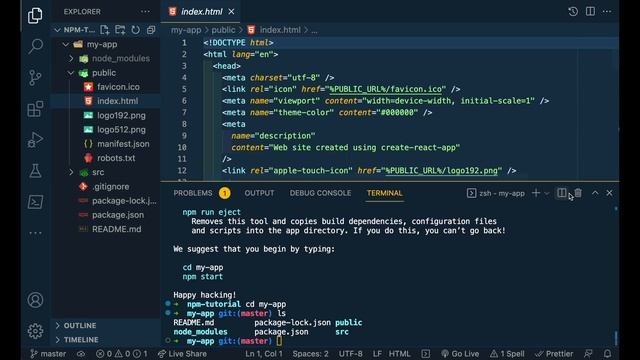Maximize the terminal panel size
The width and height of the screenshot is (640, 360).
tap(595, 193)
